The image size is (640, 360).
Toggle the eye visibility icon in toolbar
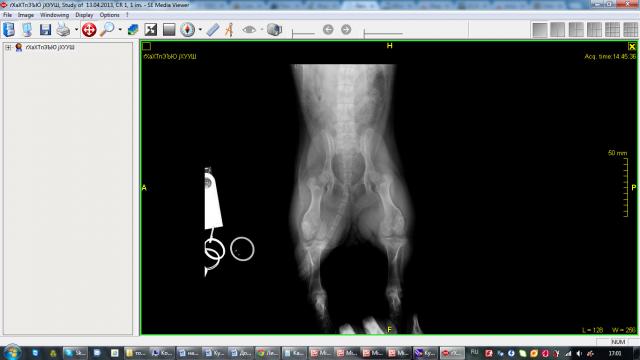249,30
